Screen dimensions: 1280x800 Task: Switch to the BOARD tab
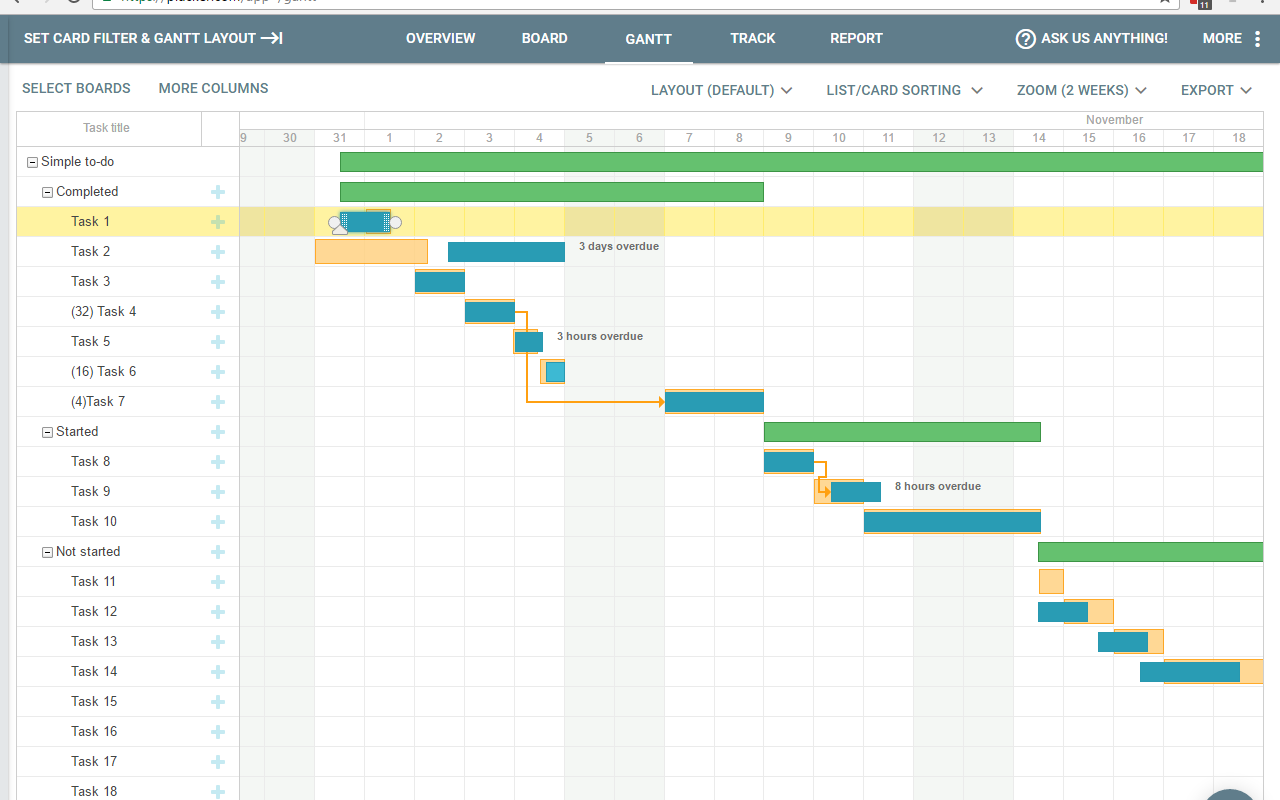[545, 39]
